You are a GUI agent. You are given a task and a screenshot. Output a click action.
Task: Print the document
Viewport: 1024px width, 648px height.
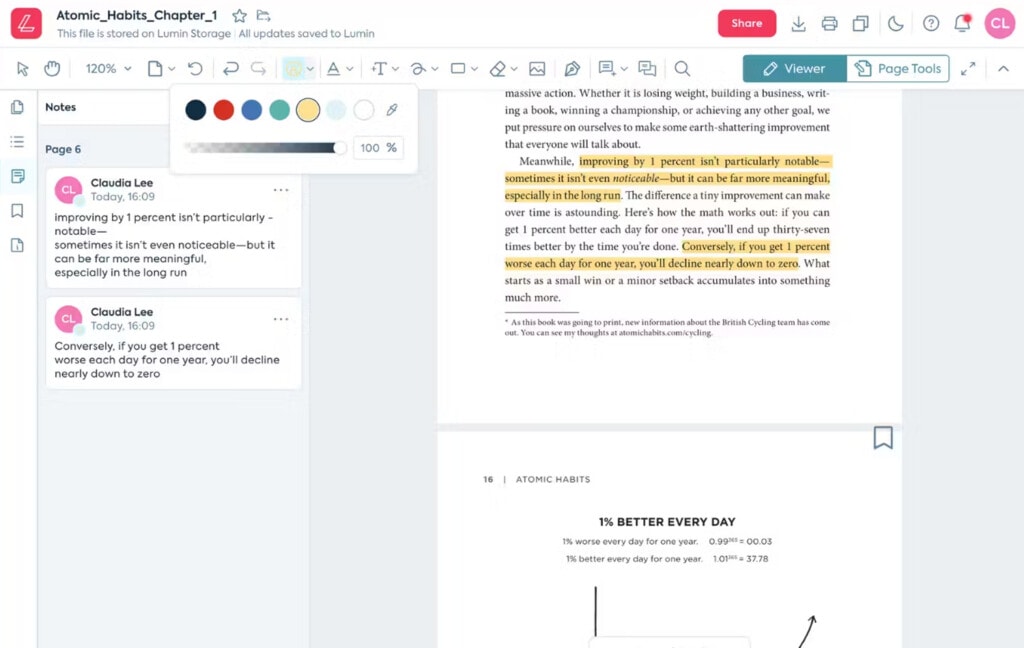[830, 22]
